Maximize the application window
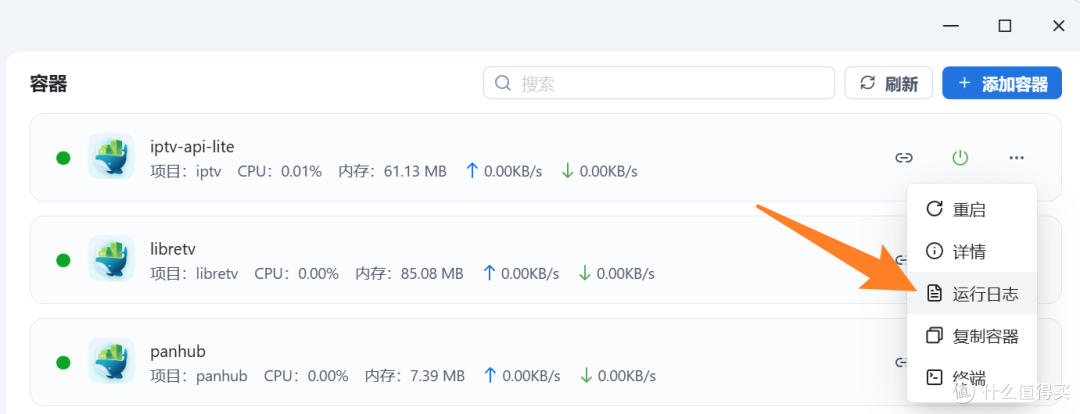The width and height of the screenshot is (1080, 414). (x=1005, y=25)
